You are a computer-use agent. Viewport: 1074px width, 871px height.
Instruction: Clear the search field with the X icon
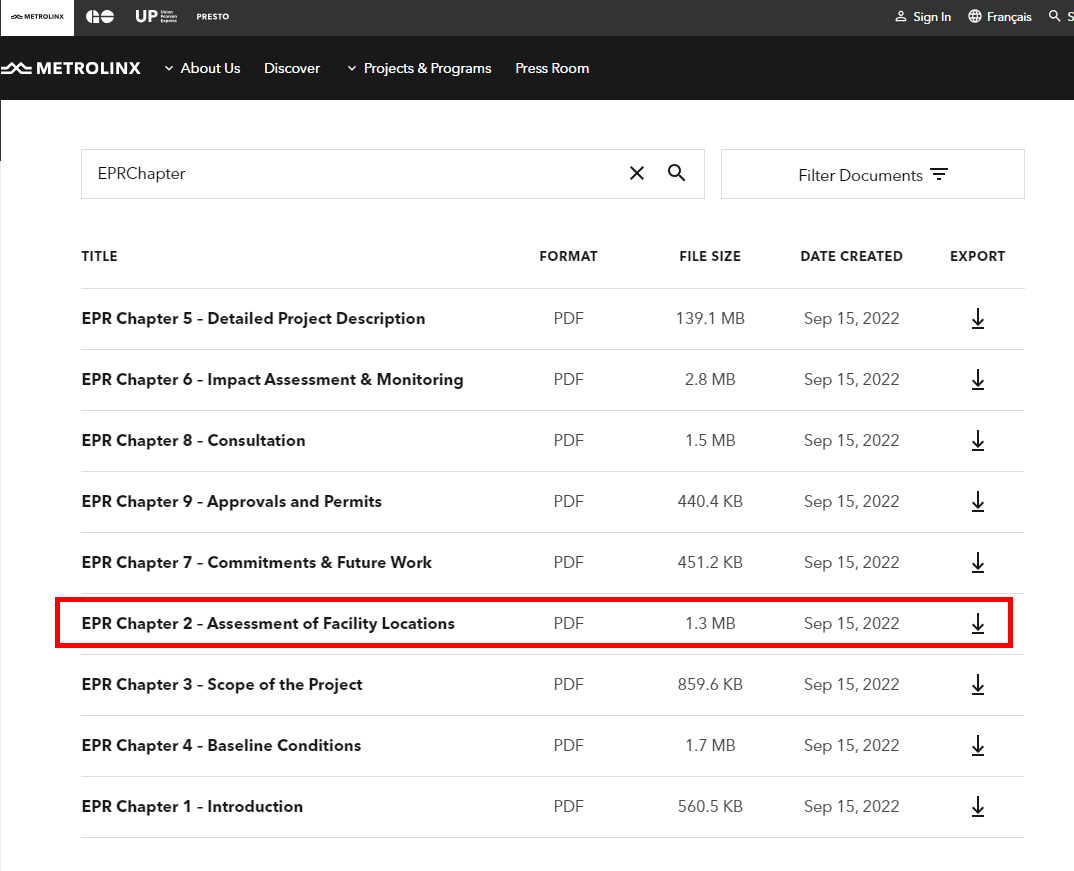637,174
